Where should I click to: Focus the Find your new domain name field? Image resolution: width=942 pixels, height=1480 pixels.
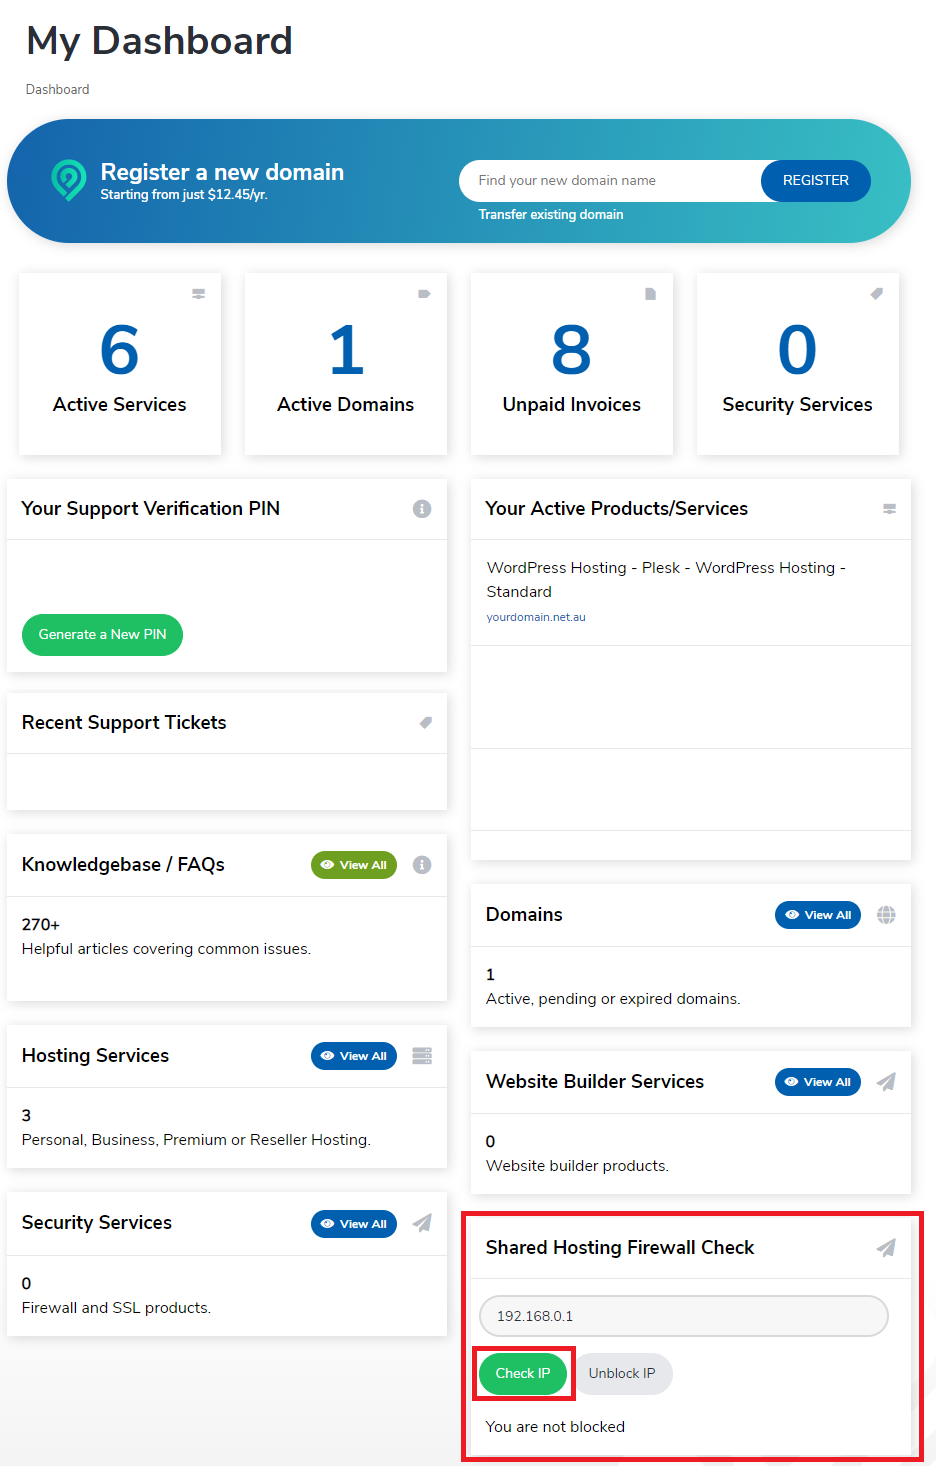coord(610,181)
